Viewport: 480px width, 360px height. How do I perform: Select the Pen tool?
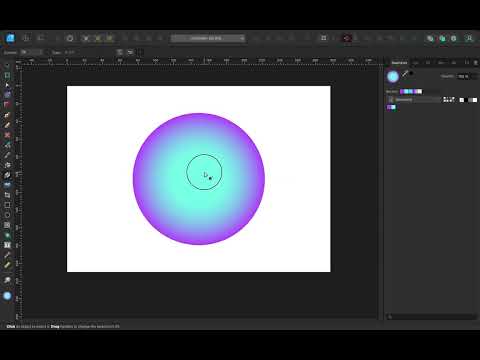7,115
